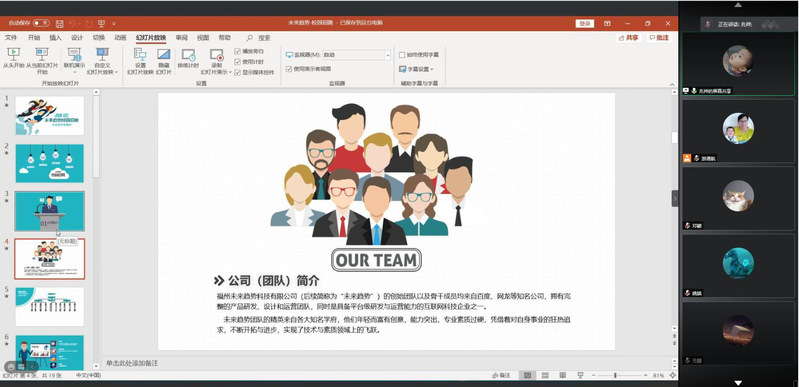Click the Save icon in title bar
799x387 pixels.
60,23
